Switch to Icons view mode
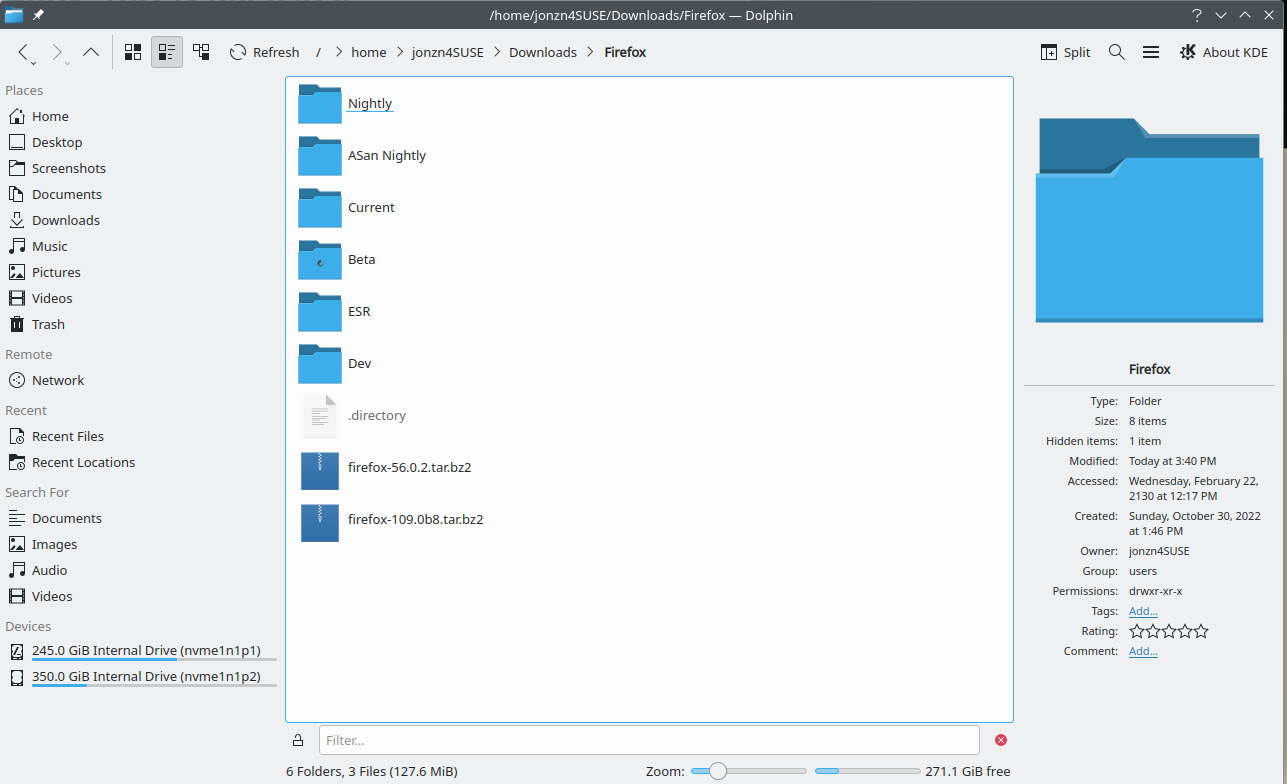 tap(133, 52)
